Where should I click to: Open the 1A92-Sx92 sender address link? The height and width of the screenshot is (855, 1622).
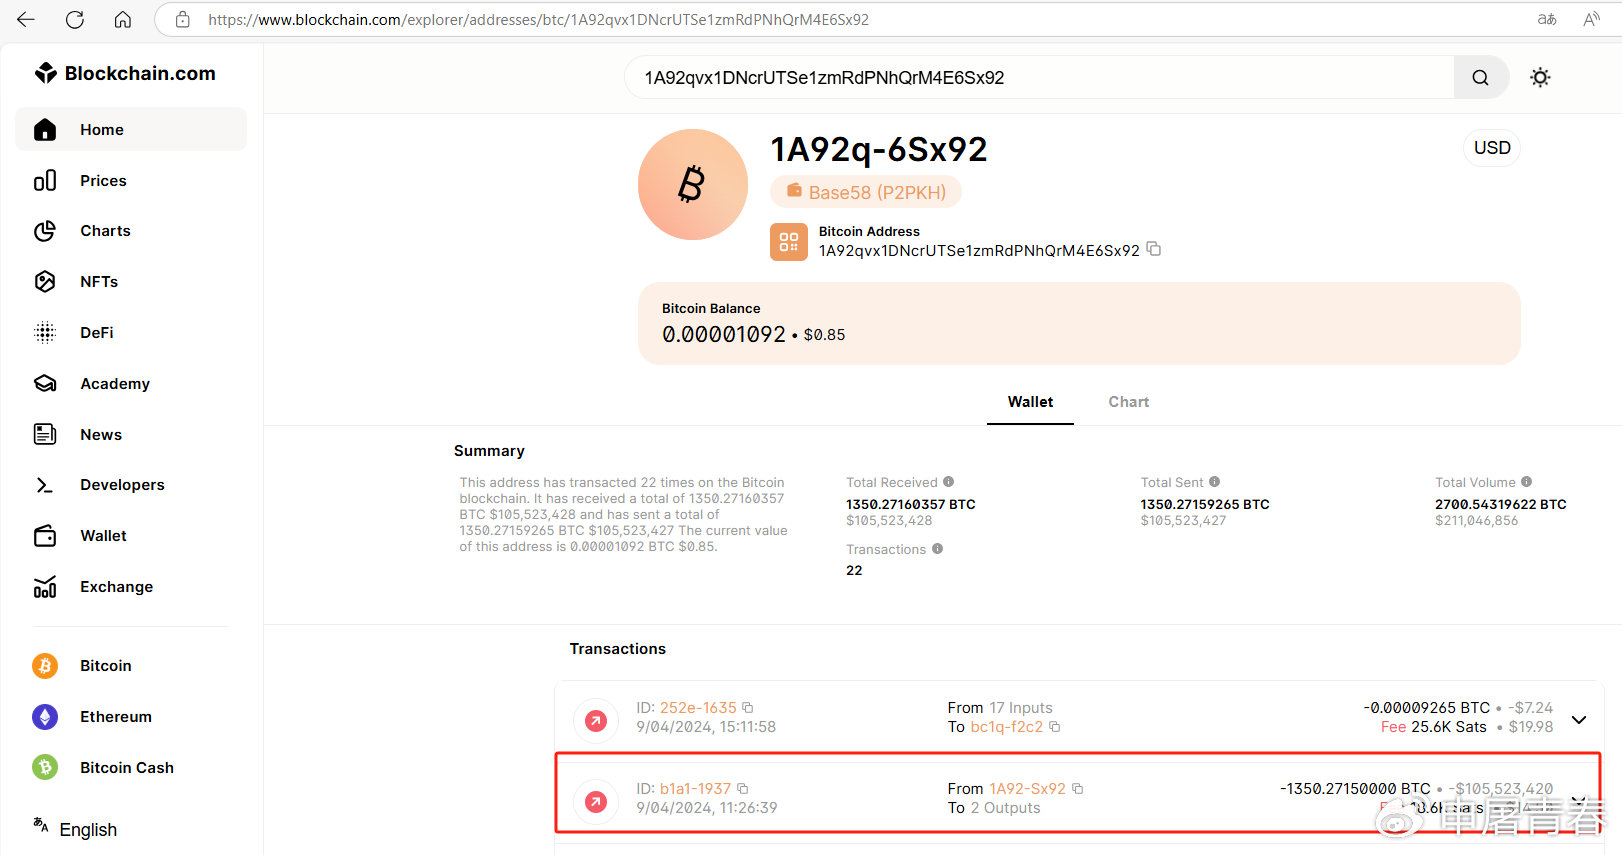coord(1027,789)
